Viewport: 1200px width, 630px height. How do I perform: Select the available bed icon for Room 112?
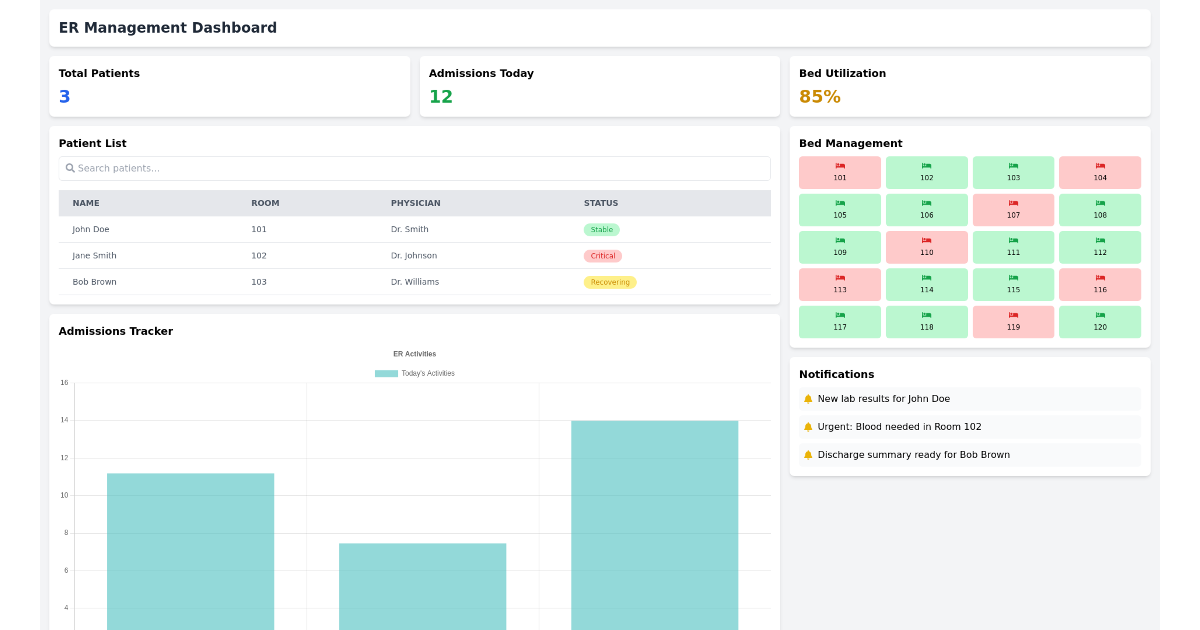1100,242
